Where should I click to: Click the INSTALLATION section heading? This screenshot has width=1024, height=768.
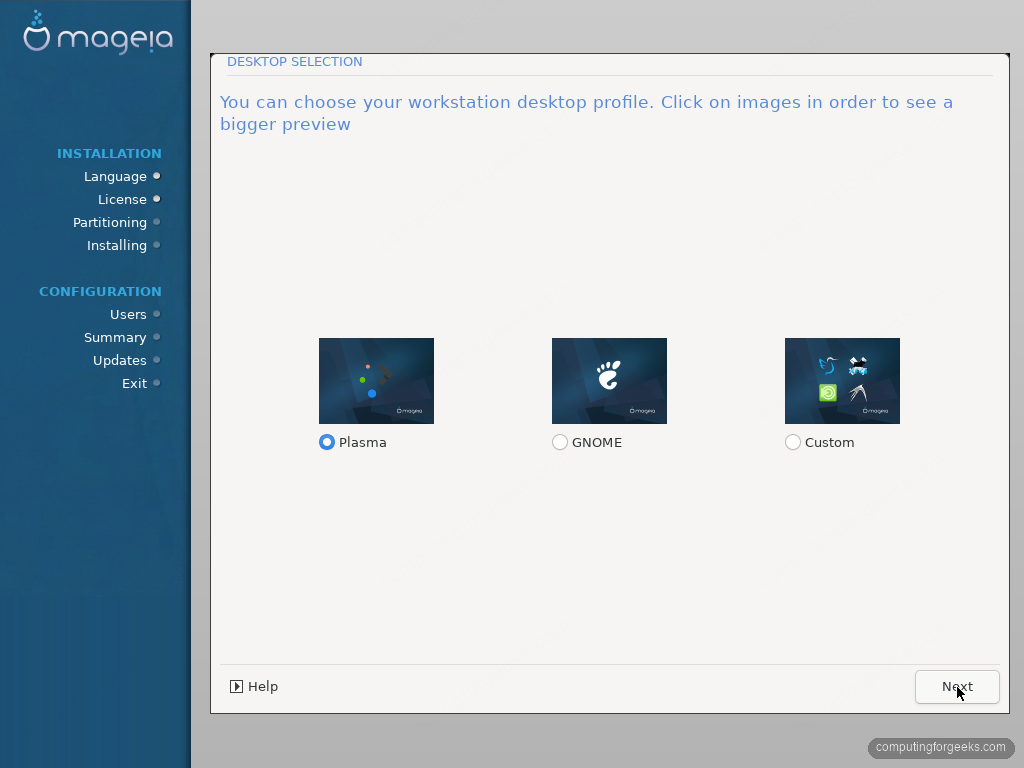pos(109,153)
